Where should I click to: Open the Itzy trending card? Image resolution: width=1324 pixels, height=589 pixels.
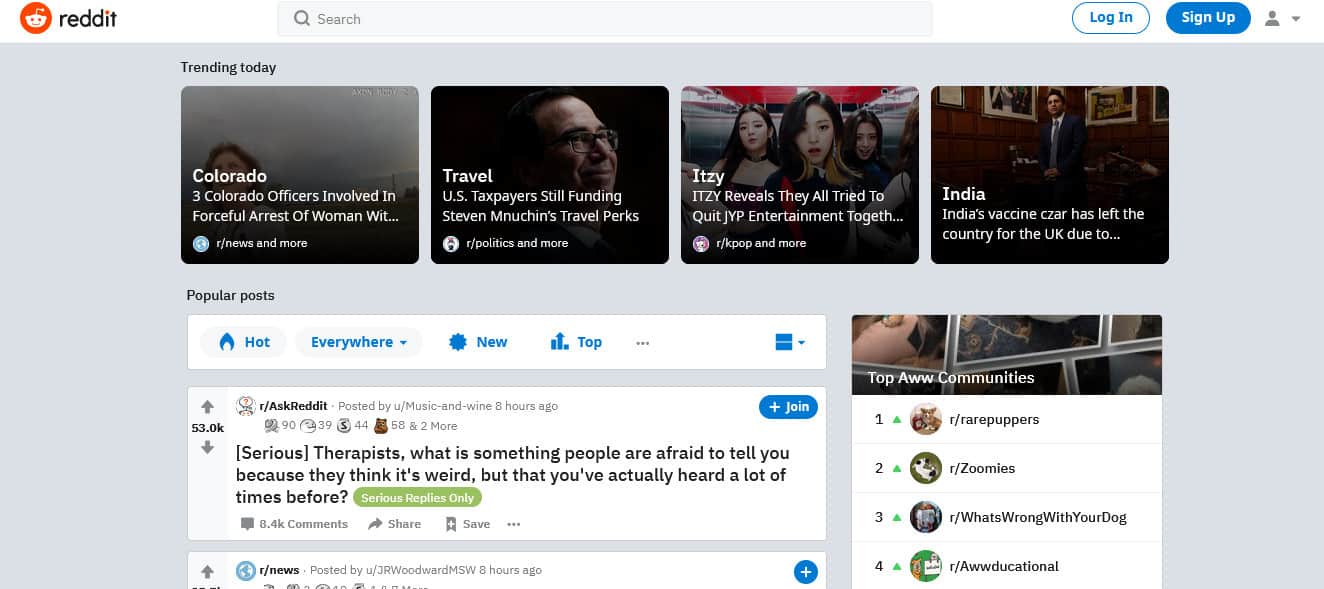[800, 175]
